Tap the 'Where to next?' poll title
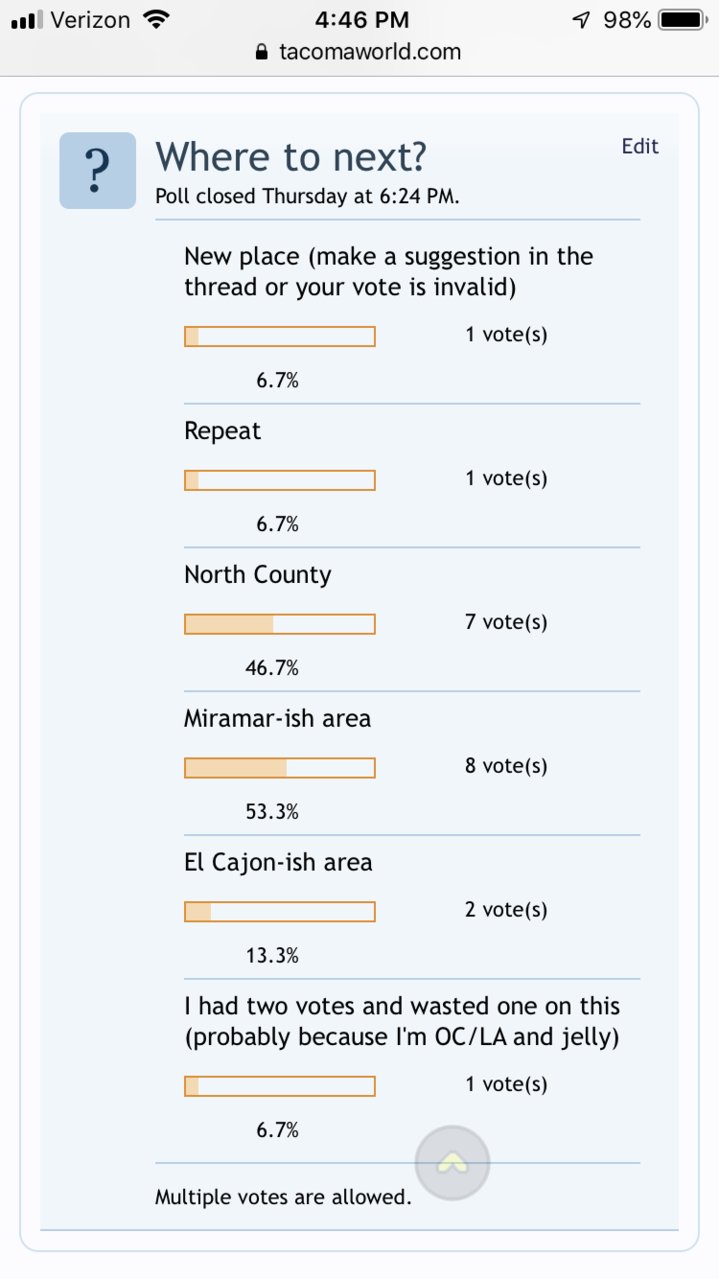 [291, 157]
